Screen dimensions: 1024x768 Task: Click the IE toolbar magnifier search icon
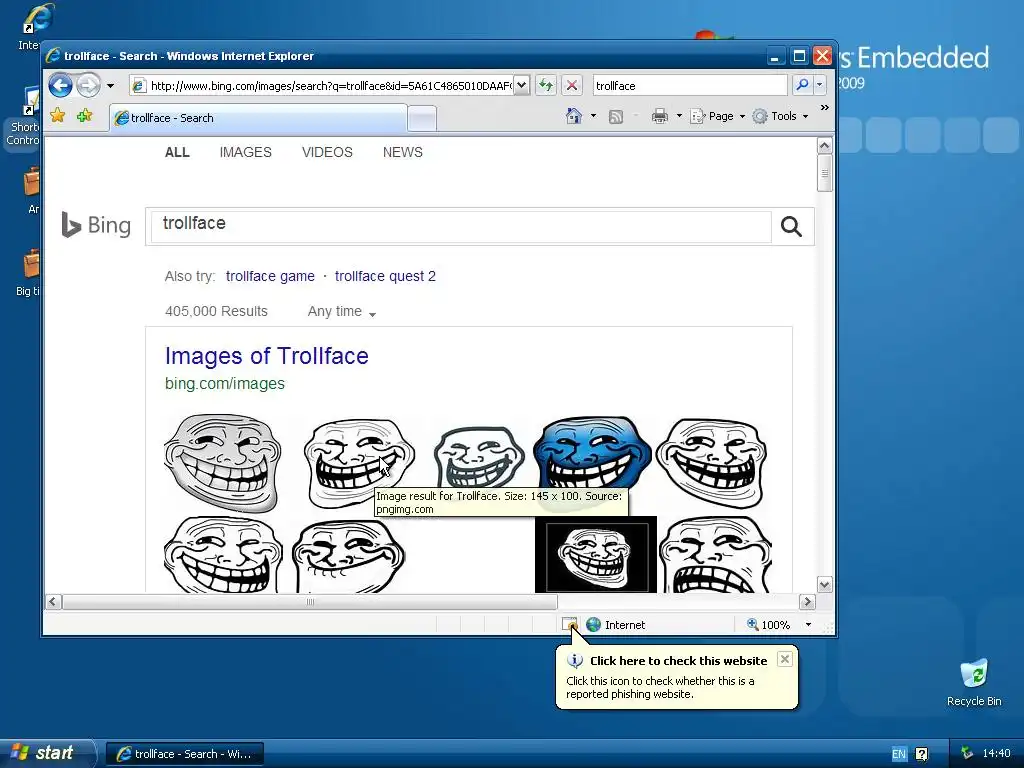click(802, 85)
